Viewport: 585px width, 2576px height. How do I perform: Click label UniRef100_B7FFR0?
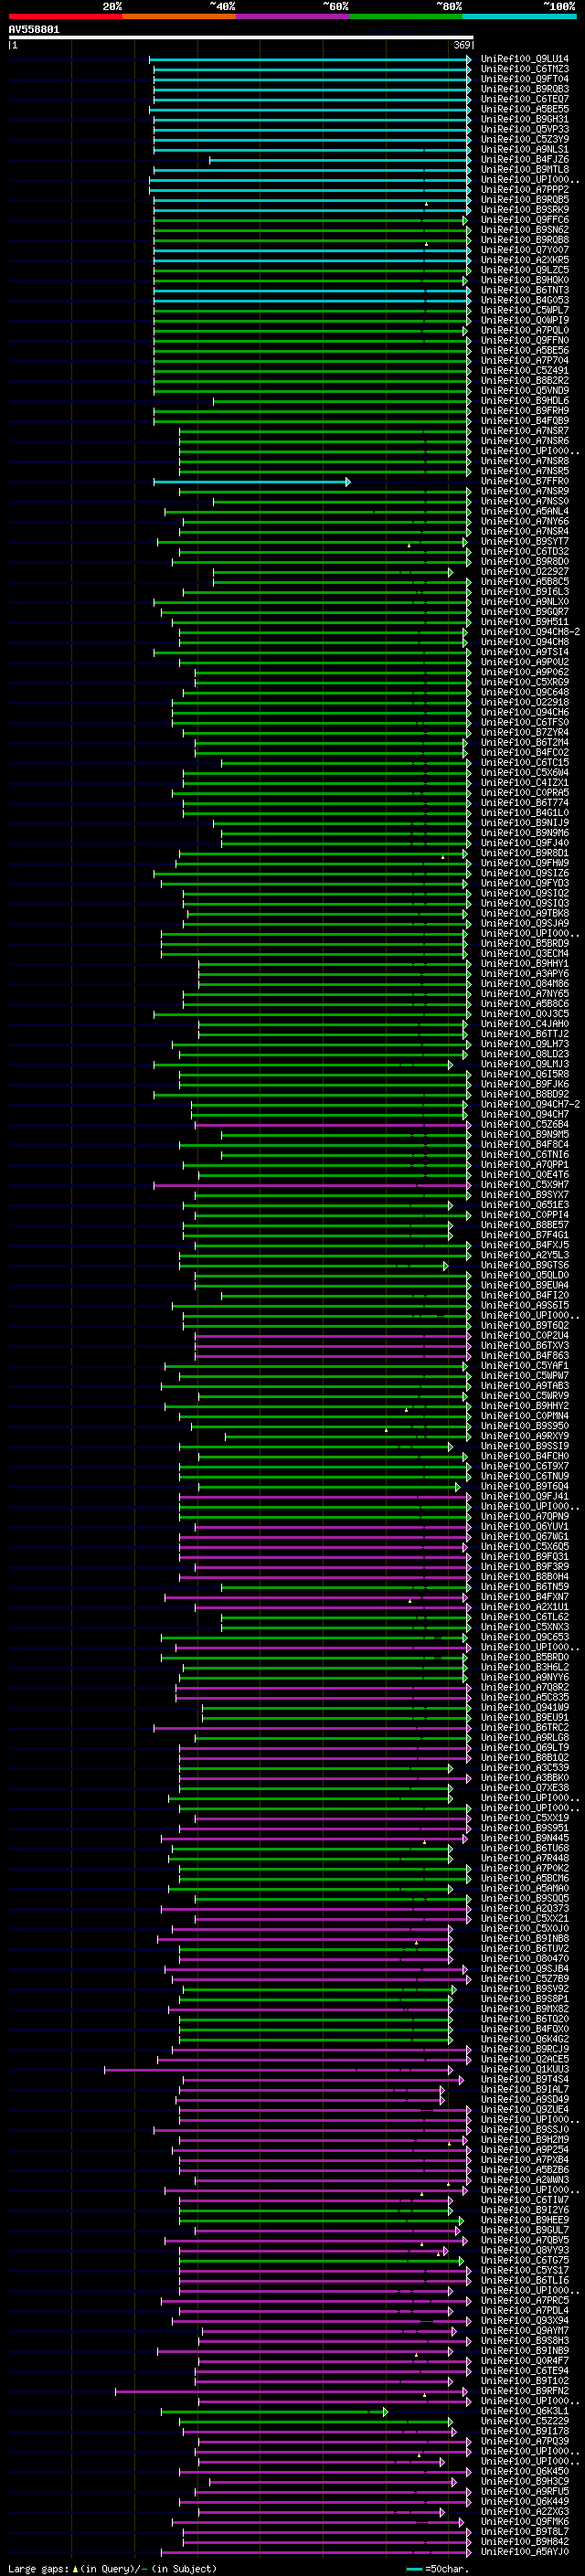(525, 481)
